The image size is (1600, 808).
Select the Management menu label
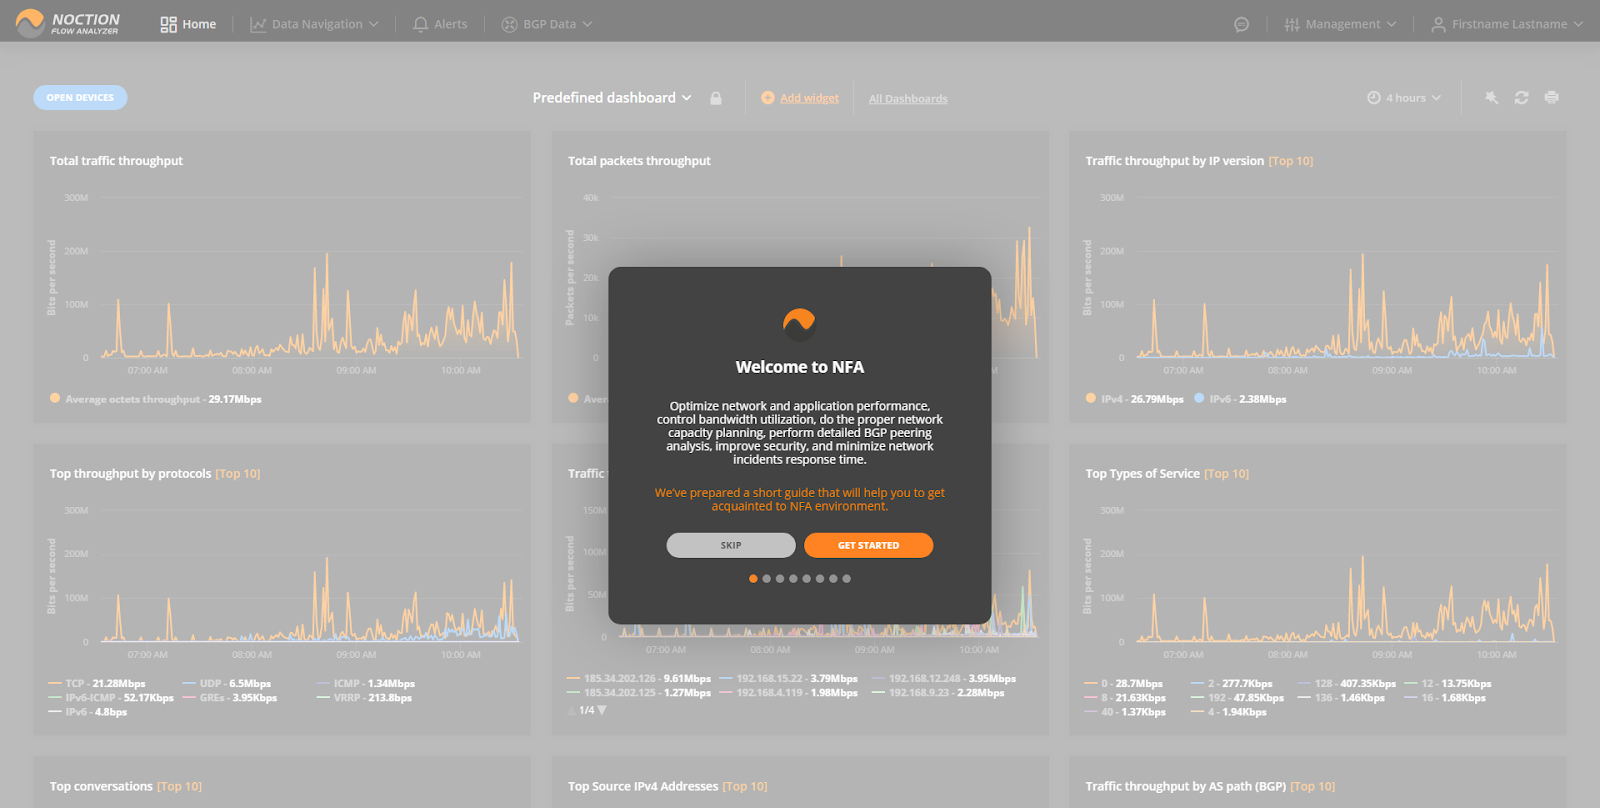click(x=1343, y=24)
